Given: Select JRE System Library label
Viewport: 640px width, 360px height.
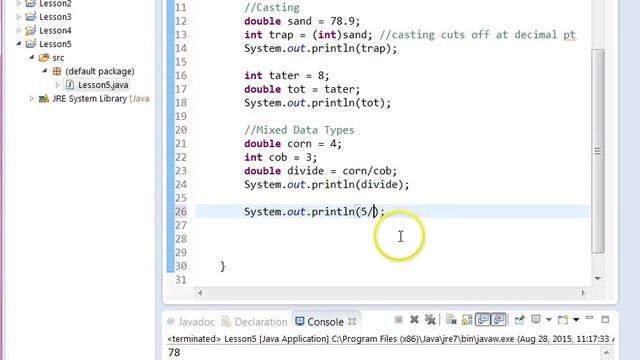Looking at the screenshot, I should click(x=89, y=98).
